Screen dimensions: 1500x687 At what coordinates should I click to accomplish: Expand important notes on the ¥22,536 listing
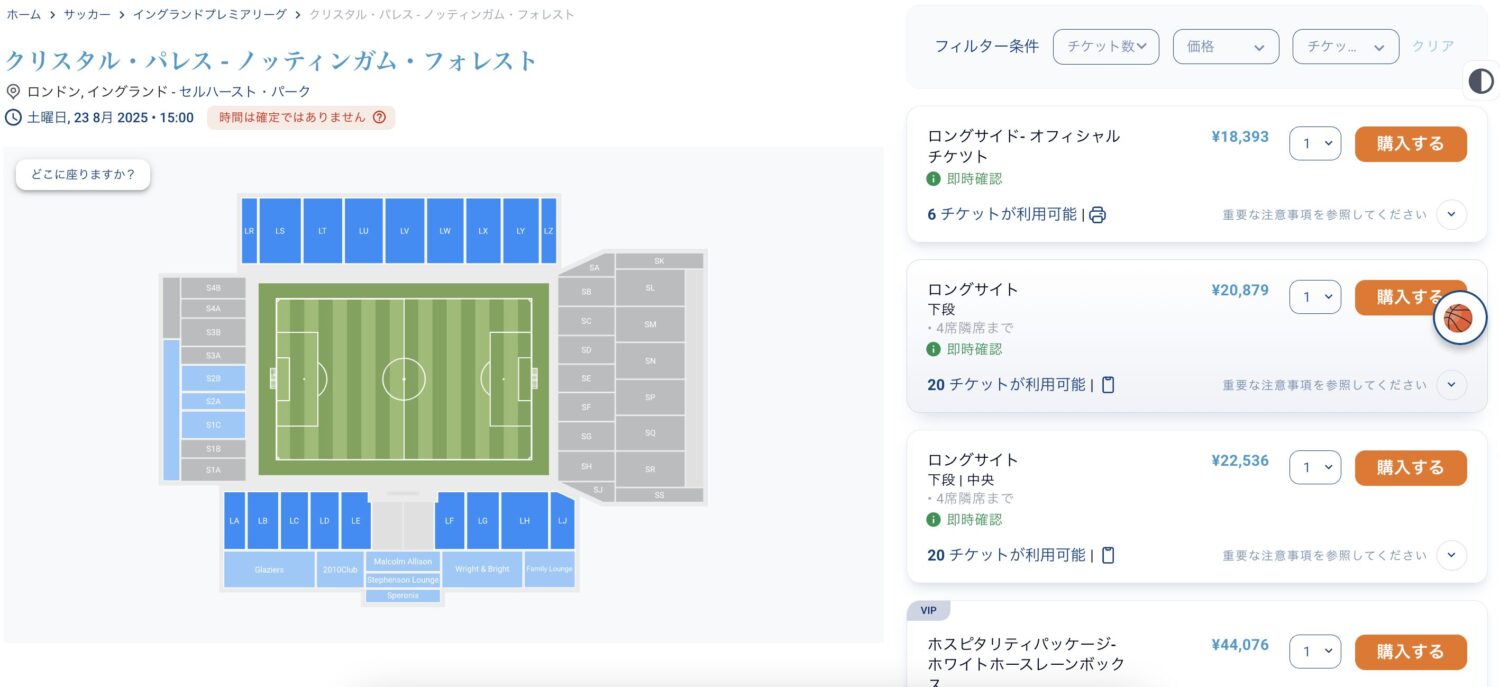pos(1451,555)
